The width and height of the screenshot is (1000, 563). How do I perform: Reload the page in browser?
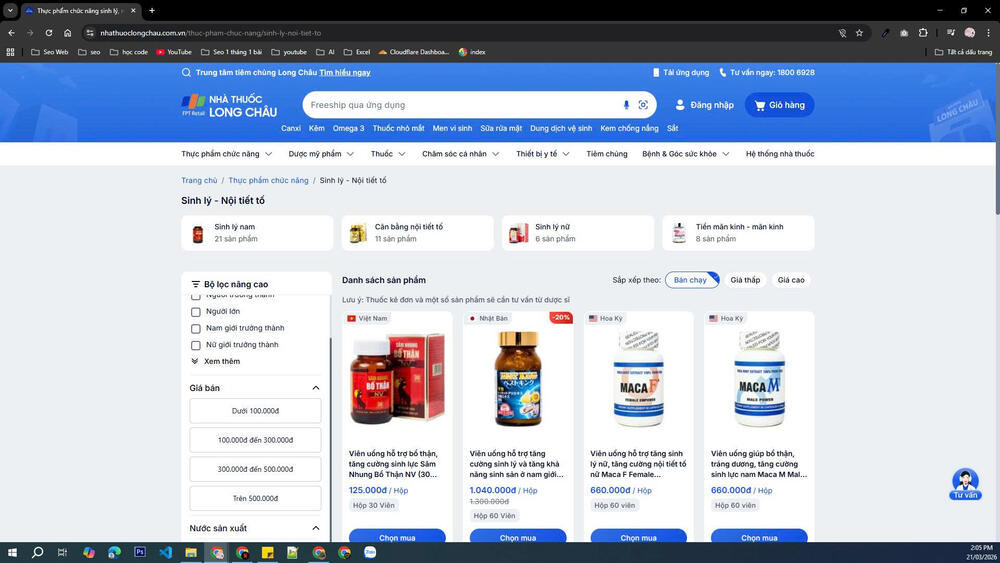tap(47, 33)
